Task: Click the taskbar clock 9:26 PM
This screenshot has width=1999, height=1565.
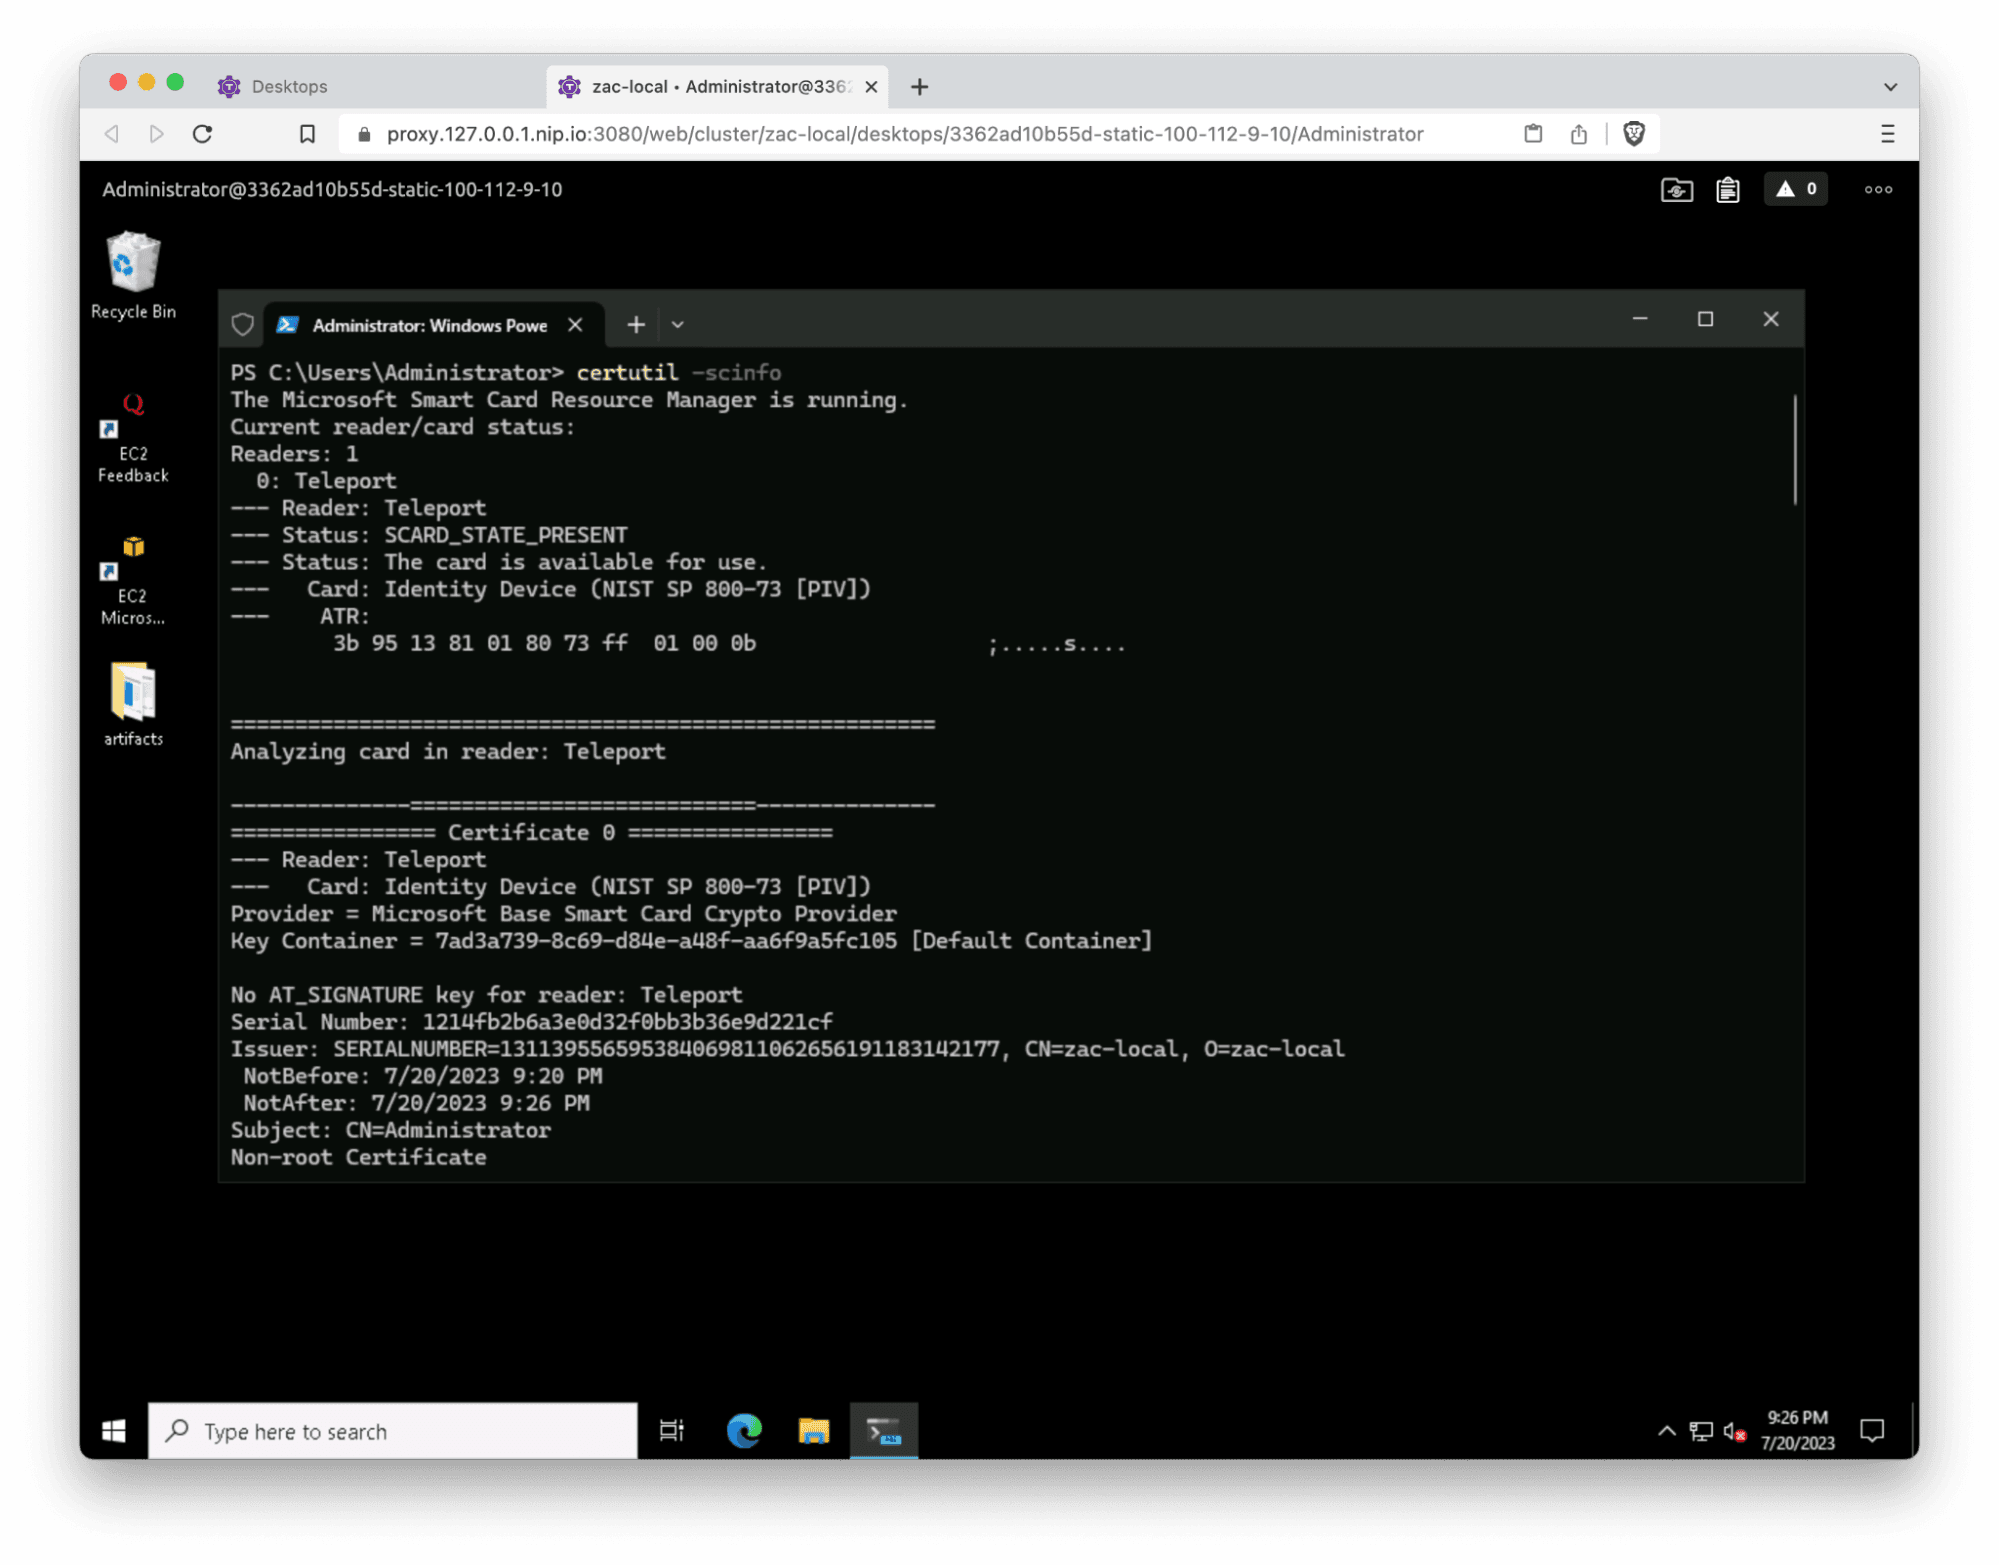Action: pyautogui.click(x=1797, y=1430)
